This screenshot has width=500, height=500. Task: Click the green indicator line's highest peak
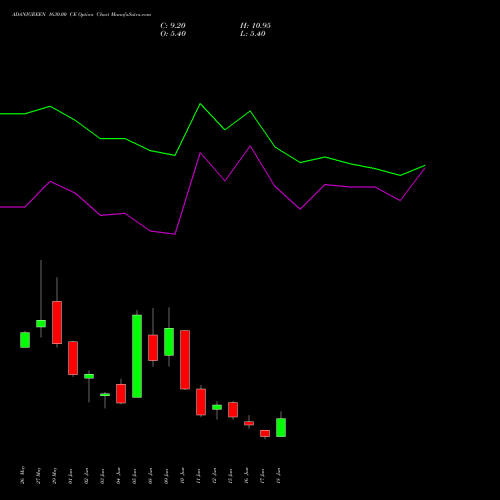[x=200, y=104]
